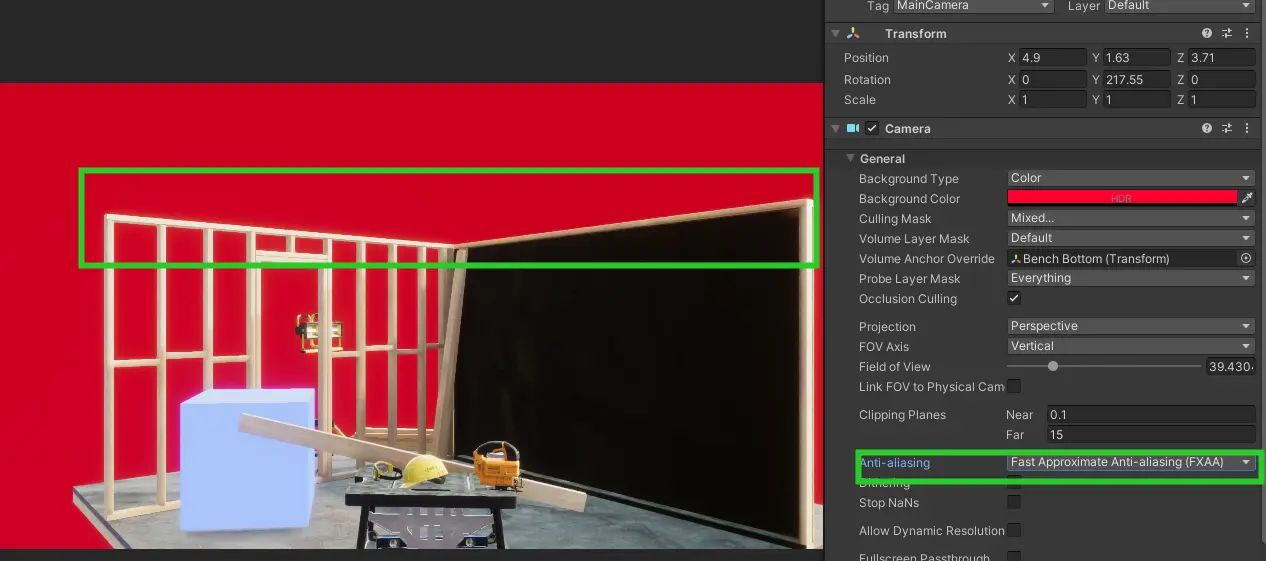
Task: Open the Tag dropdown showing MainCamera
Action: (x=973, y=6)
